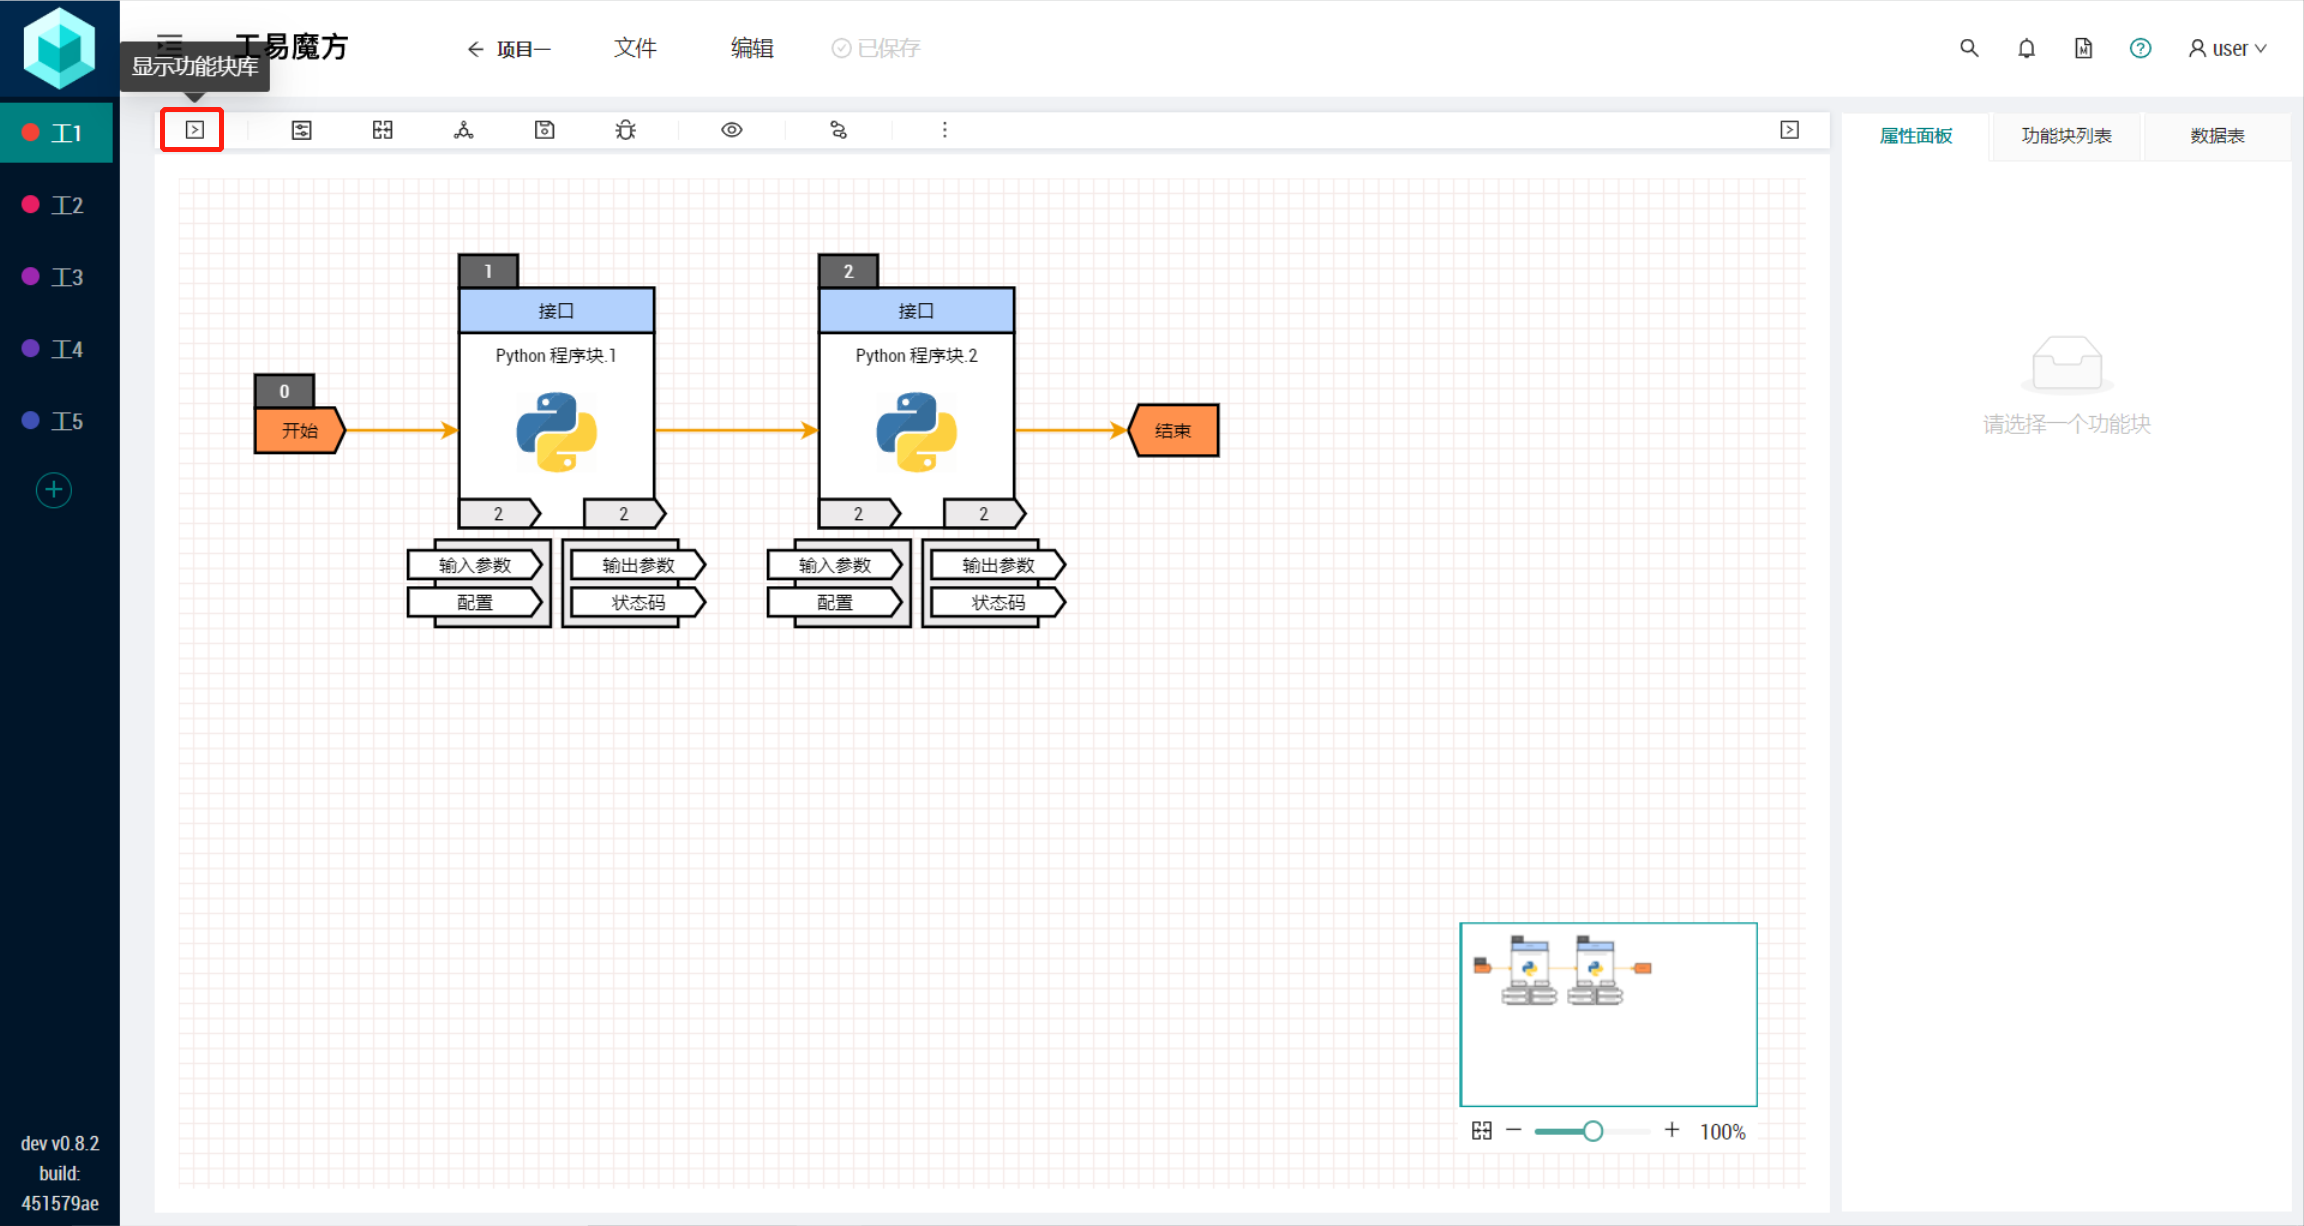Click the 100% zoom level text

(1723, 1132)
